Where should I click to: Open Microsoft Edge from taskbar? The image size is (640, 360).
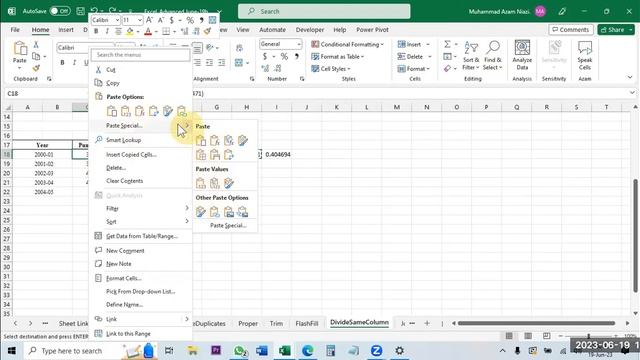click(308, 351)
